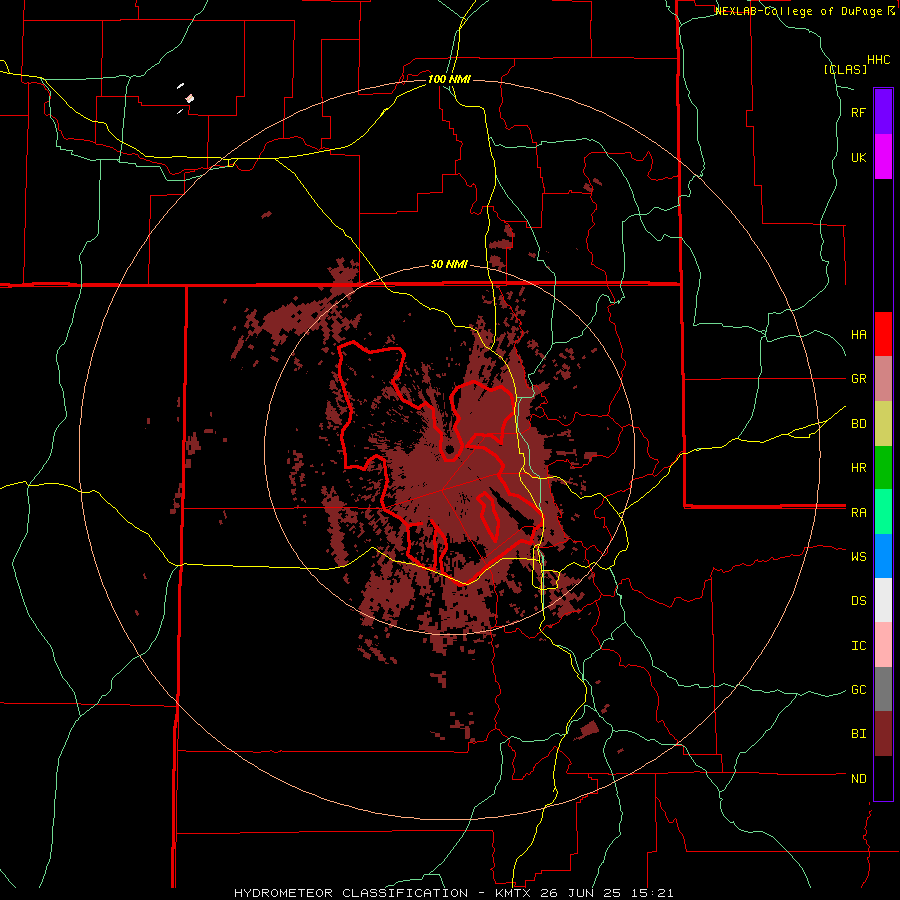Click the UK magenta color swatch
The height and width of the screenshot is (900, 900).
[883, 157]
